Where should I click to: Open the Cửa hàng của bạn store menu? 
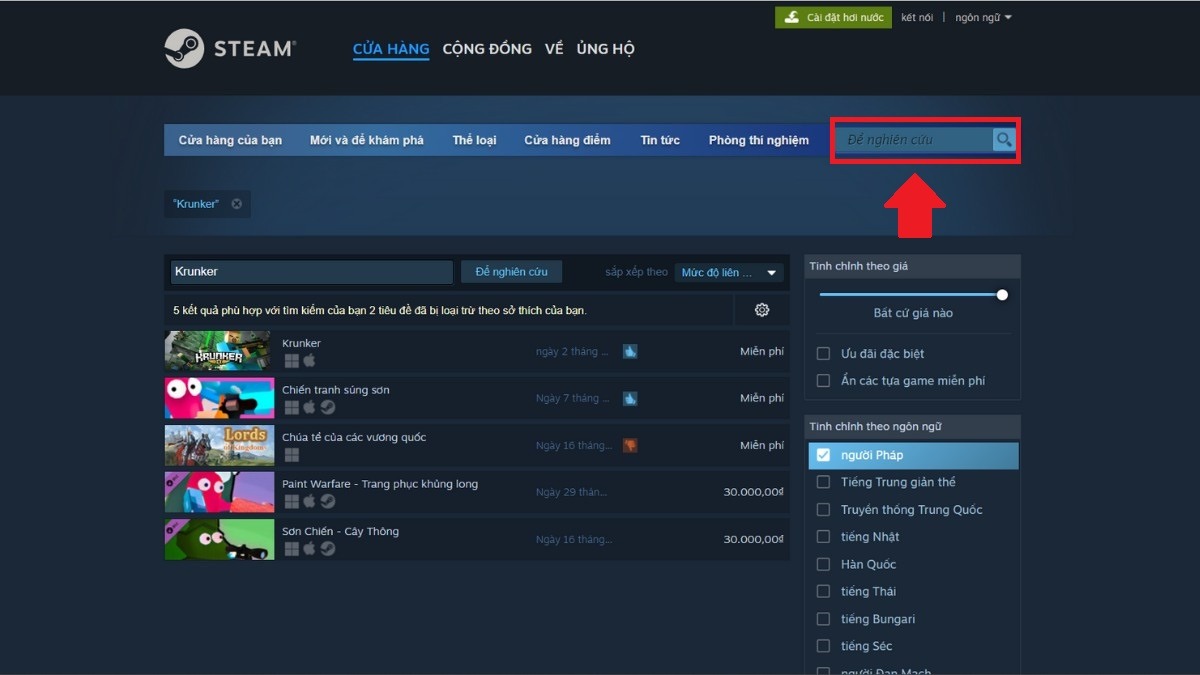coord(230,140)
